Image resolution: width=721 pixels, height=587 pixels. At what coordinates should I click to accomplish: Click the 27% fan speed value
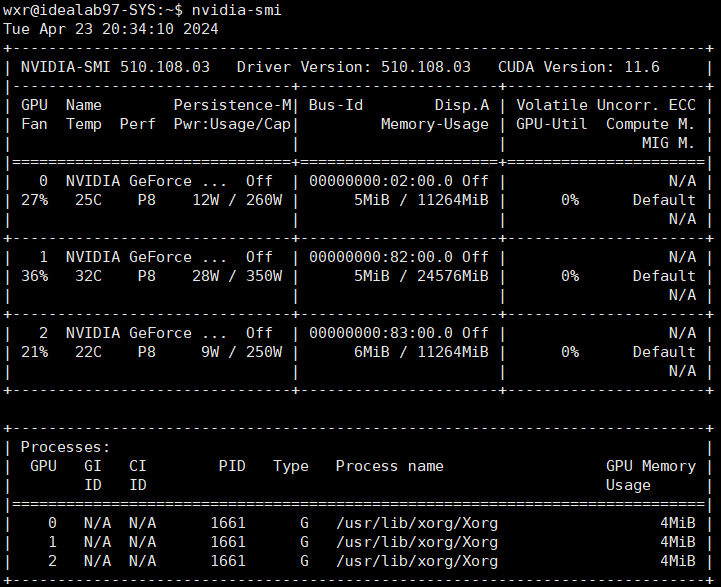click(x=34, y=200)
